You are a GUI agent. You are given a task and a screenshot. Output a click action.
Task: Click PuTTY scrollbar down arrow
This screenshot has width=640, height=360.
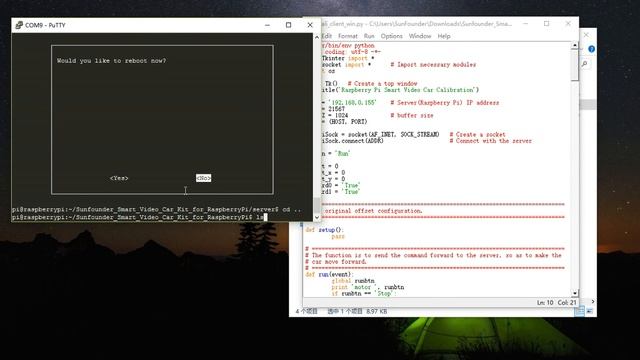[x=317, y=217]
